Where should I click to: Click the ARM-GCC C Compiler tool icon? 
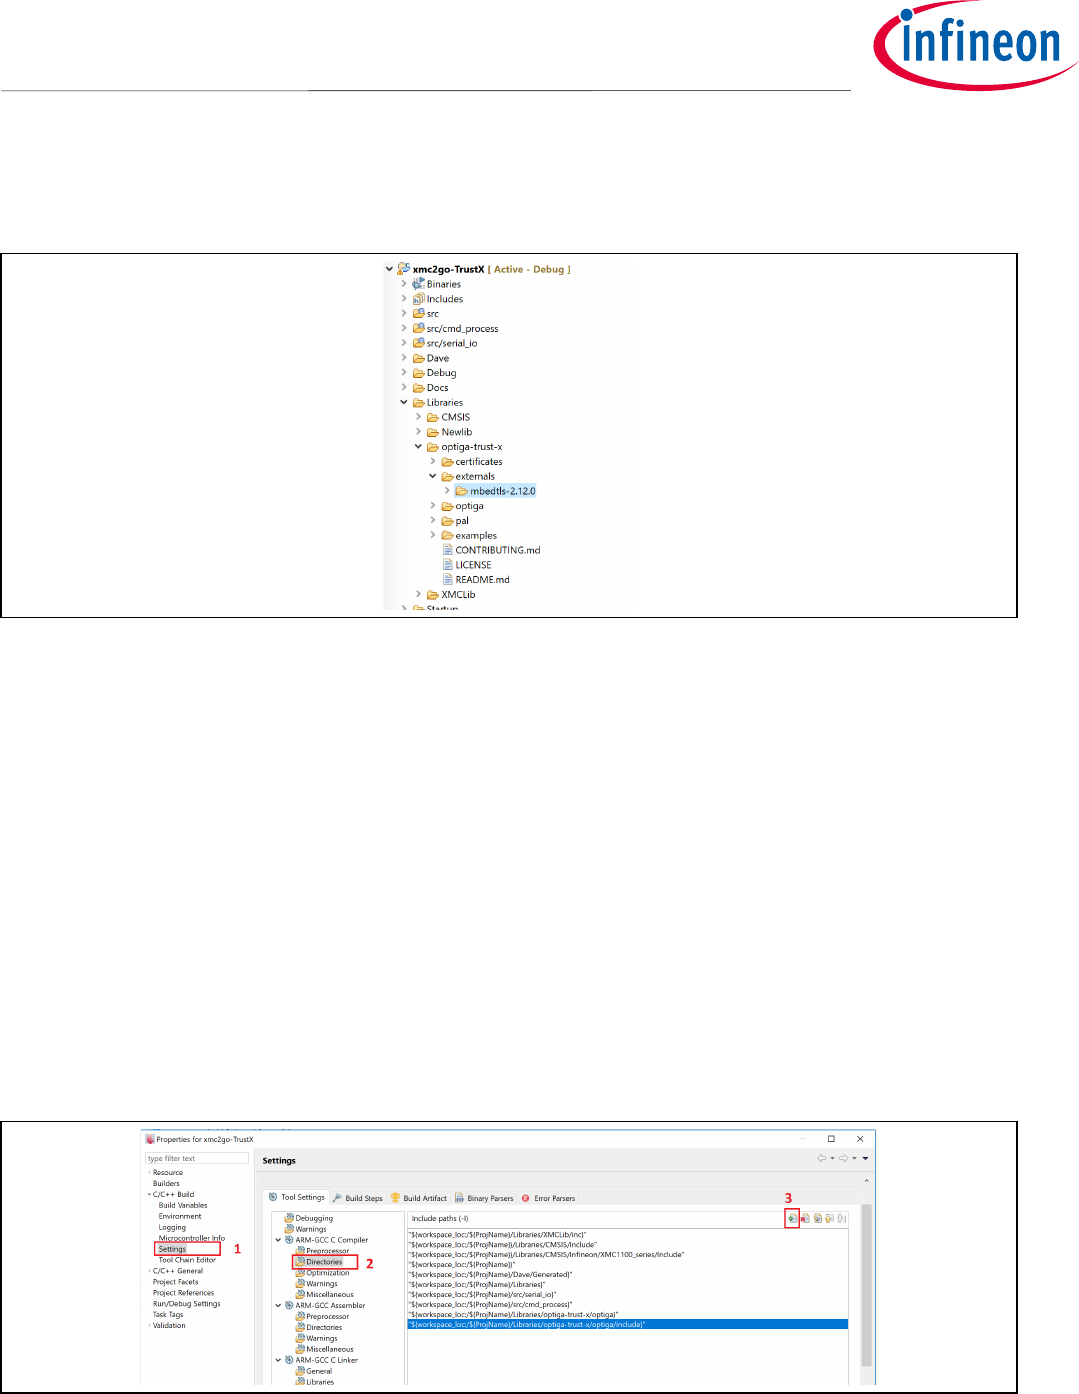[x=290, y=1240]
